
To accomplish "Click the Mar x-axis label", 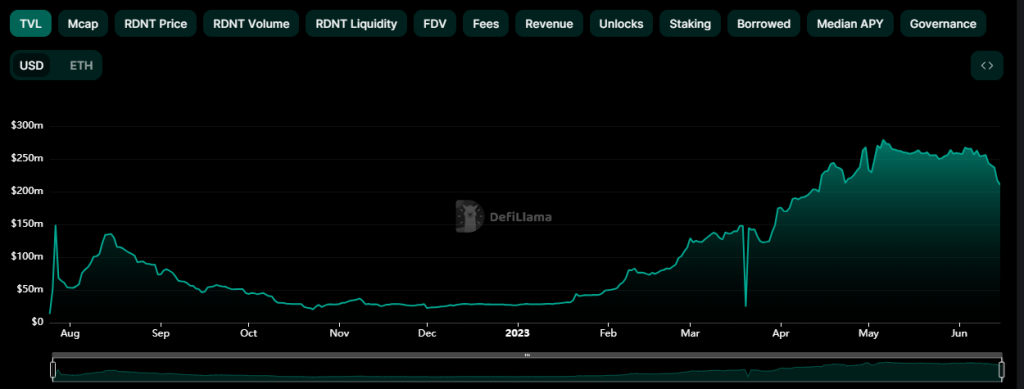I will 690,334.
